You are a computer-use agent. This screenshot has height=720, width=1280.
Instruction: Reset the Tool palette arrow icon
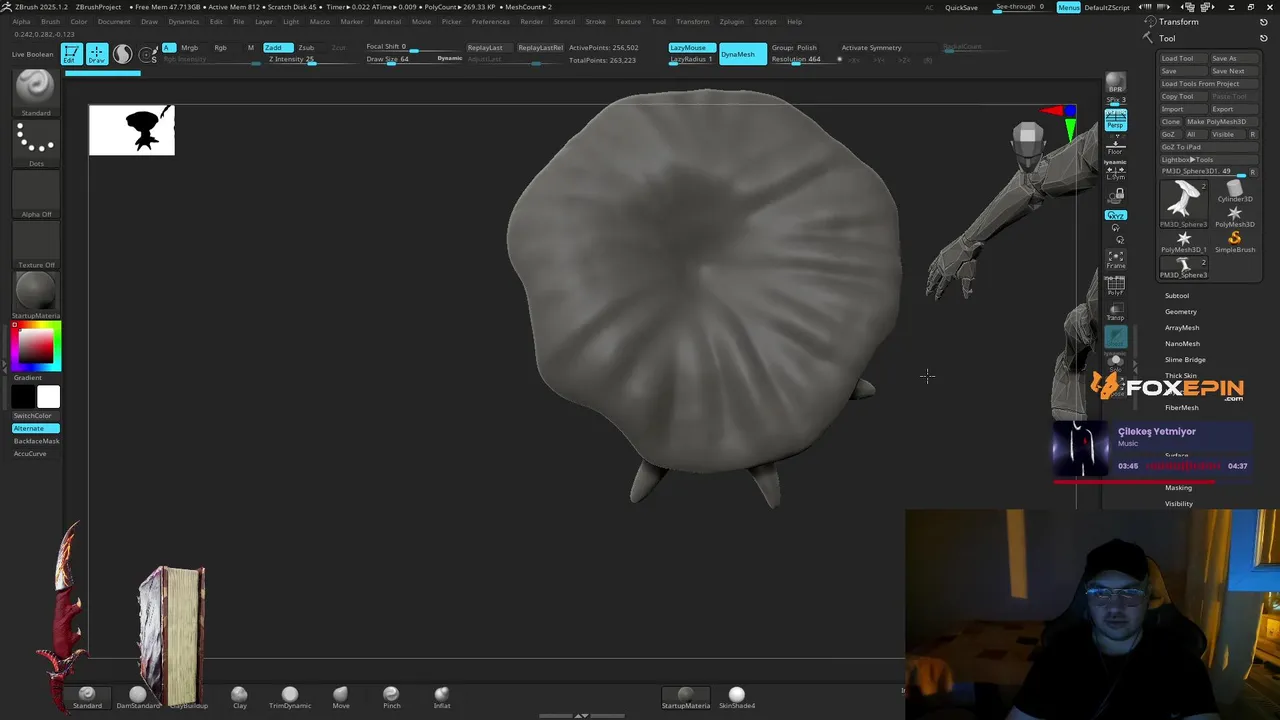click(x=1264, y=39)
